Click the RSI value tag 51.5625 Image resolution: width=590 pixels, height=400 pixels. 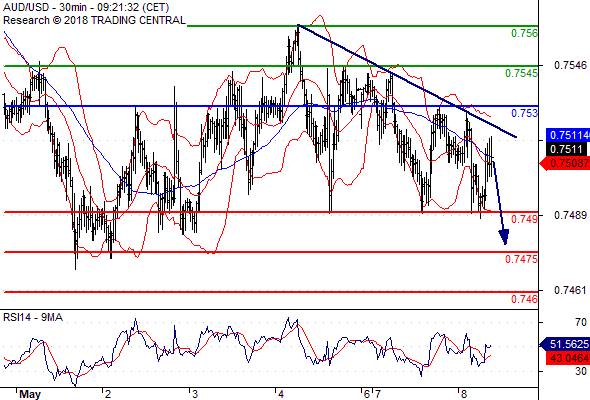pyautogui.click(x=565, y=344)
